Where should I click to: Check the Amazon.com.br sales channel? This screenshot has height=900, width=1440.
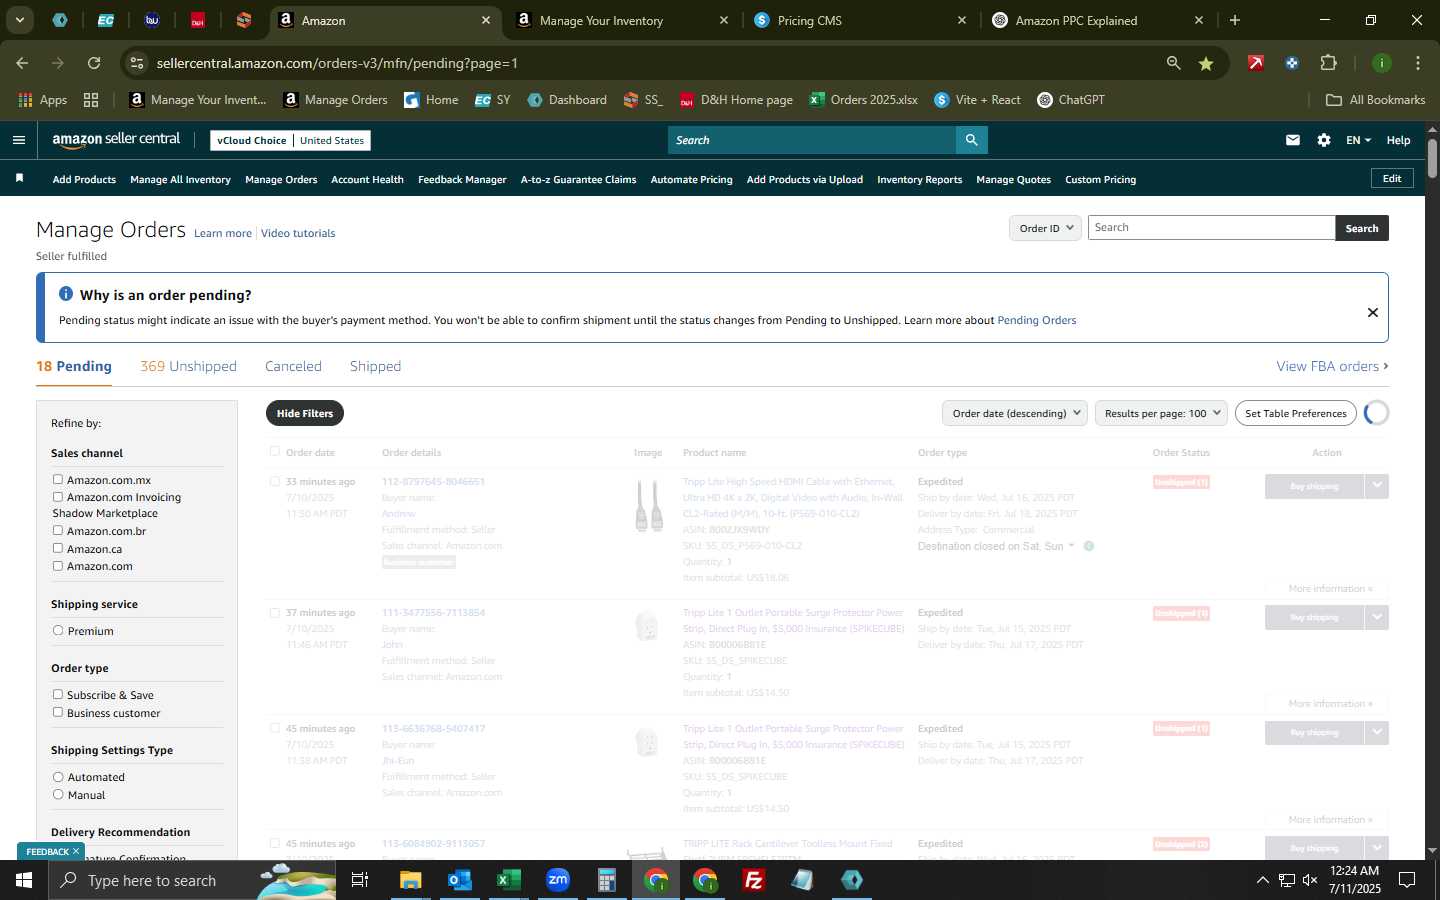point(58,531)
